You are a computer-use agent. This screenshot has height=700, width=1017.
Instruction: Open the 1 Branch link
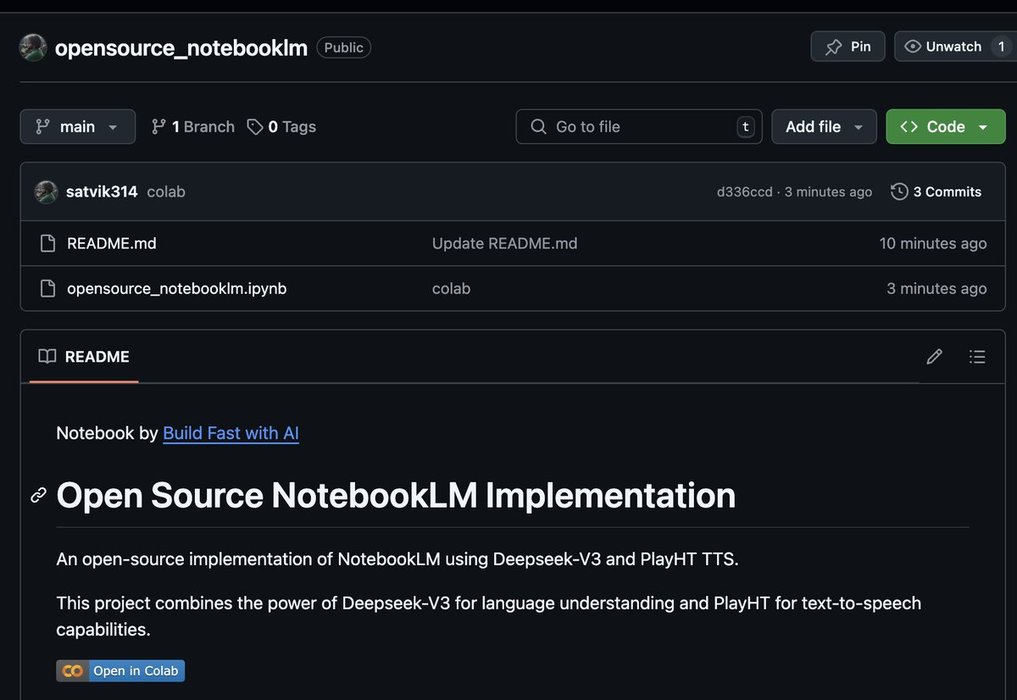tap(193, 127)
